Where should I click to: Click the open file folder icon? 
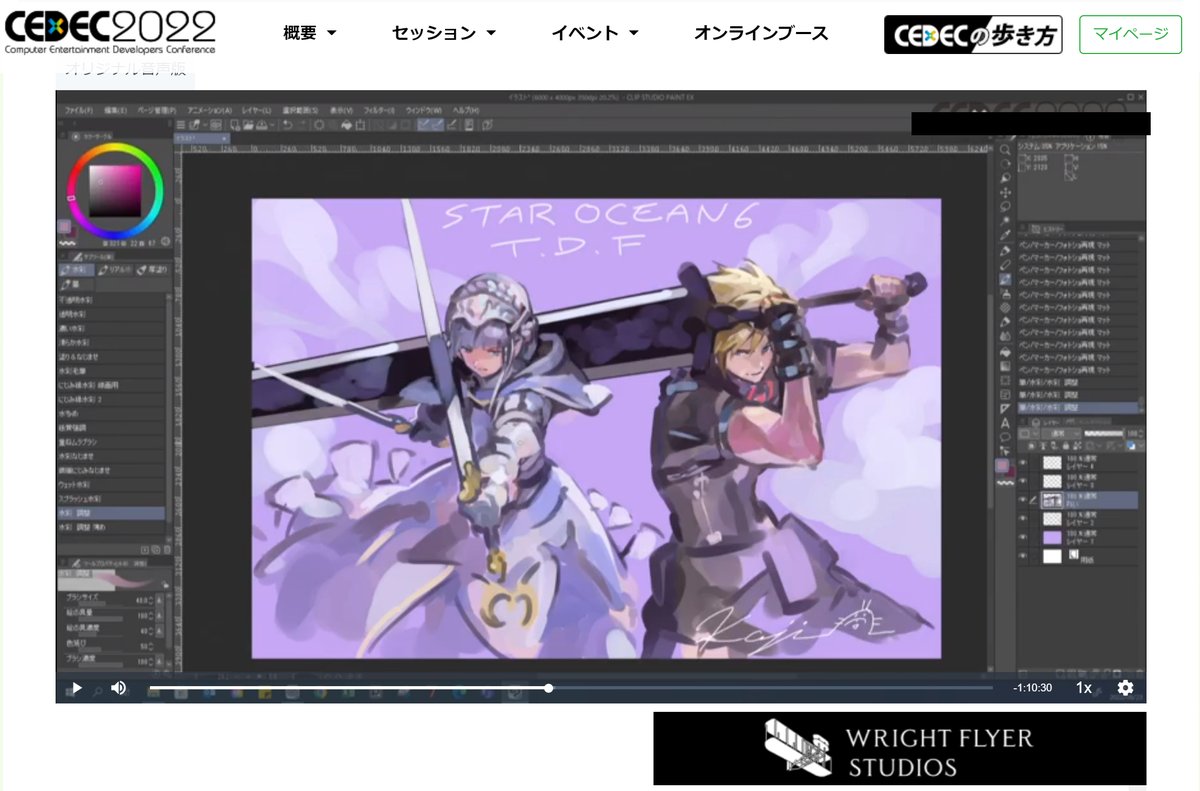(x=248, y=125)
